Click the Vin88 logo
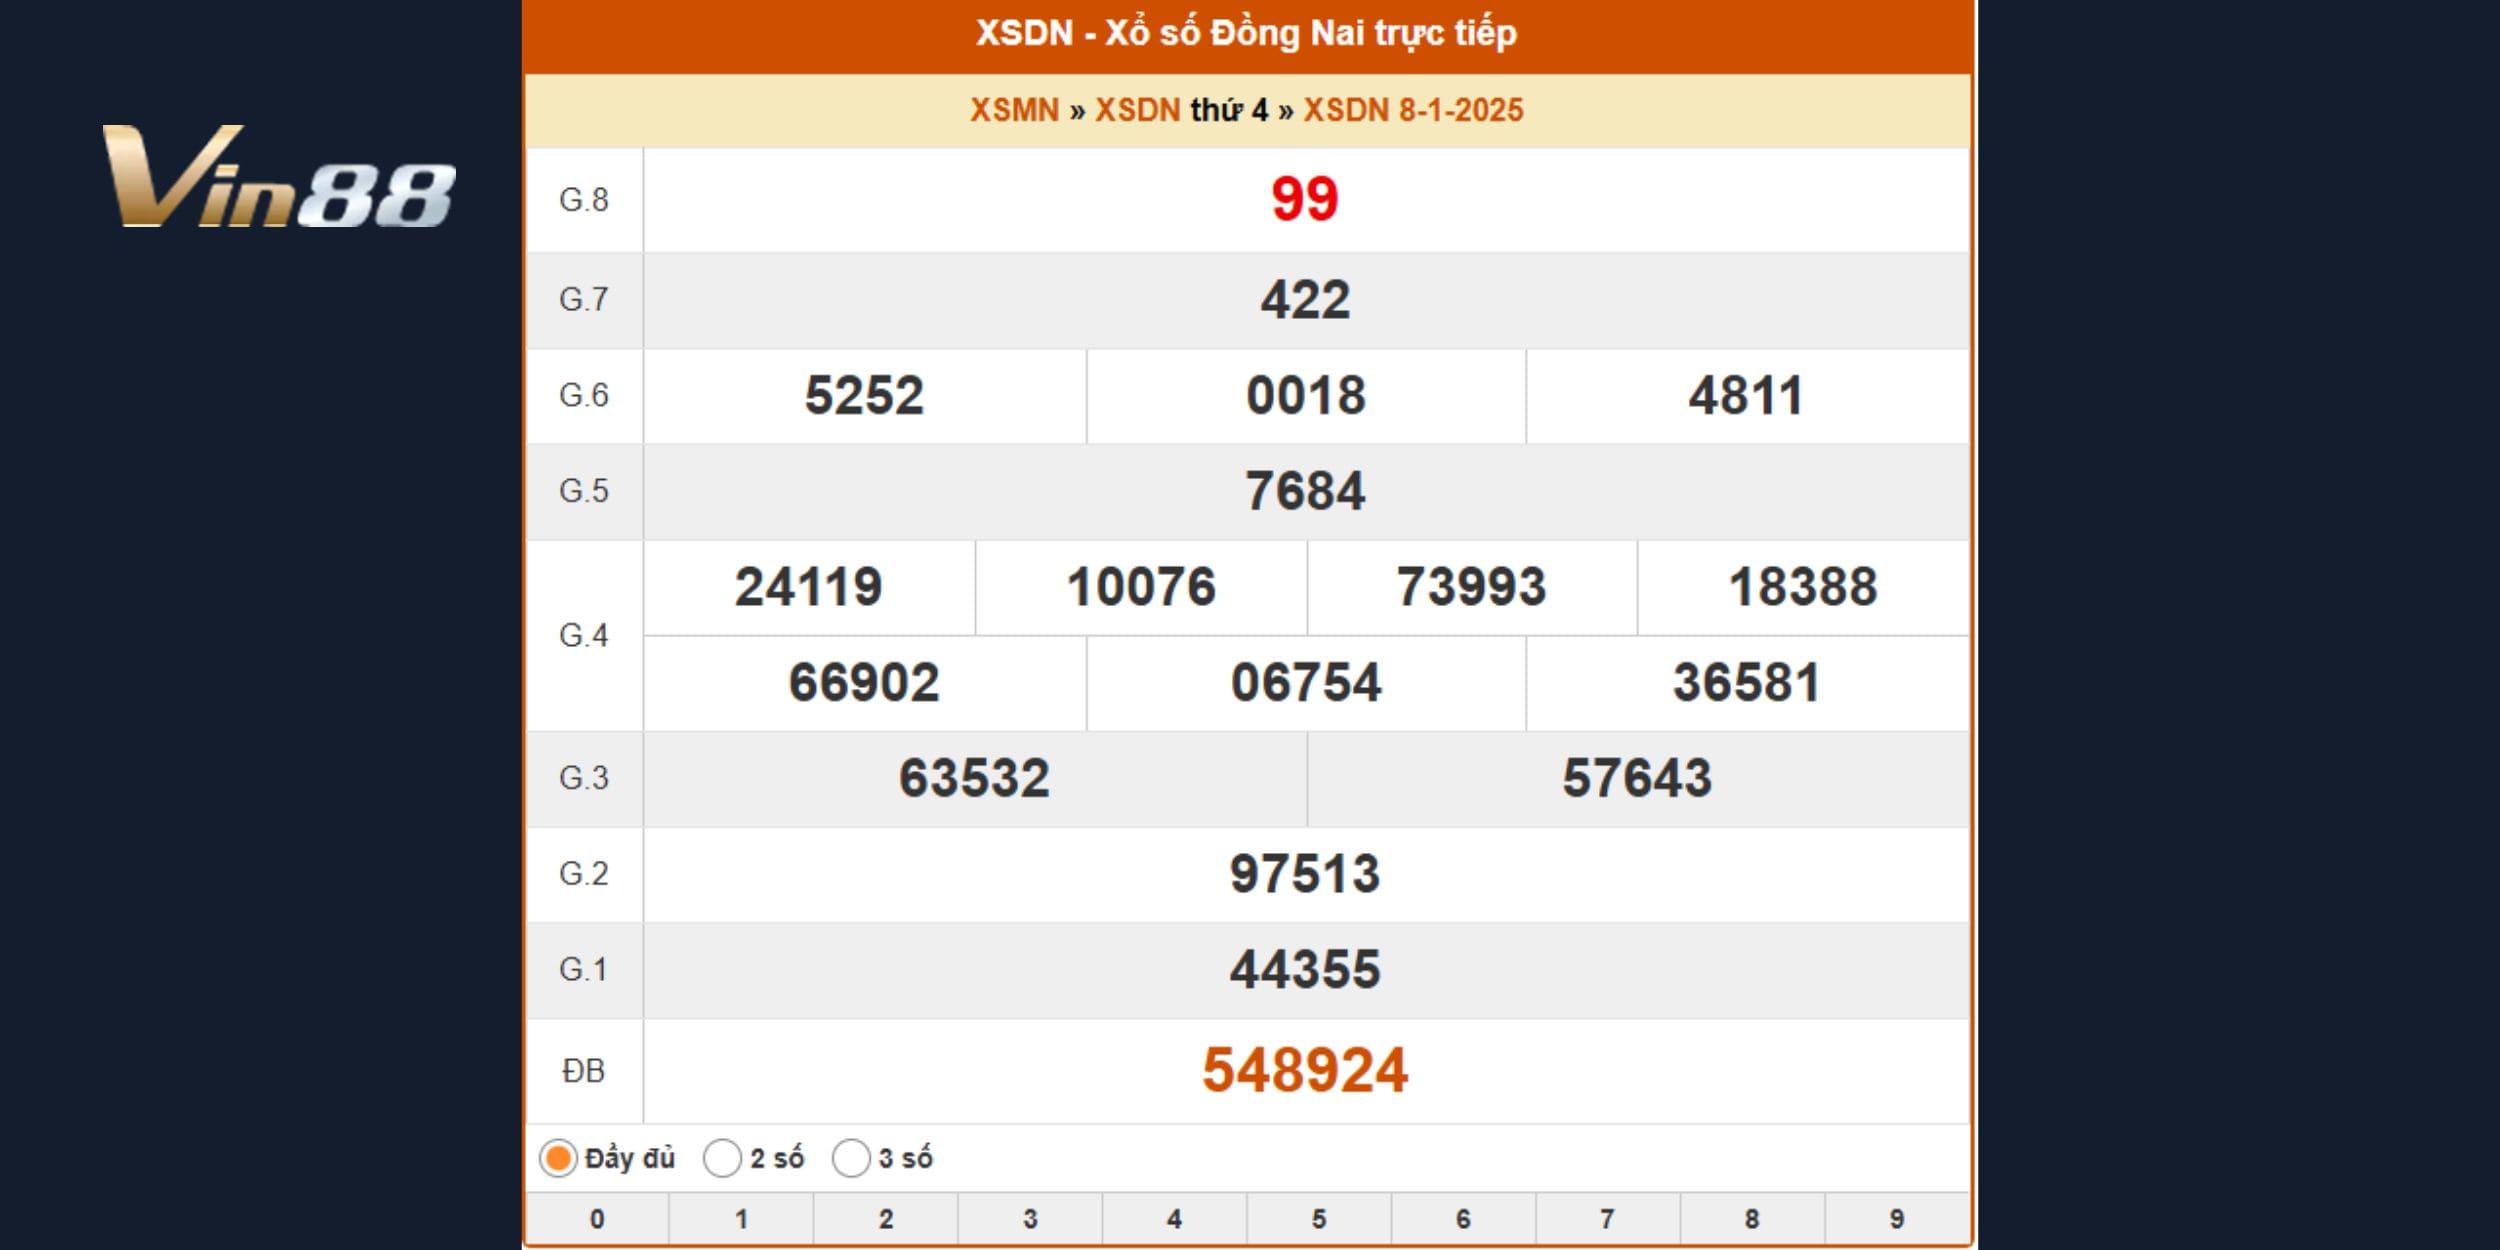The height and width of the screenshot is (1250, 2500). [x=279, y=177]
